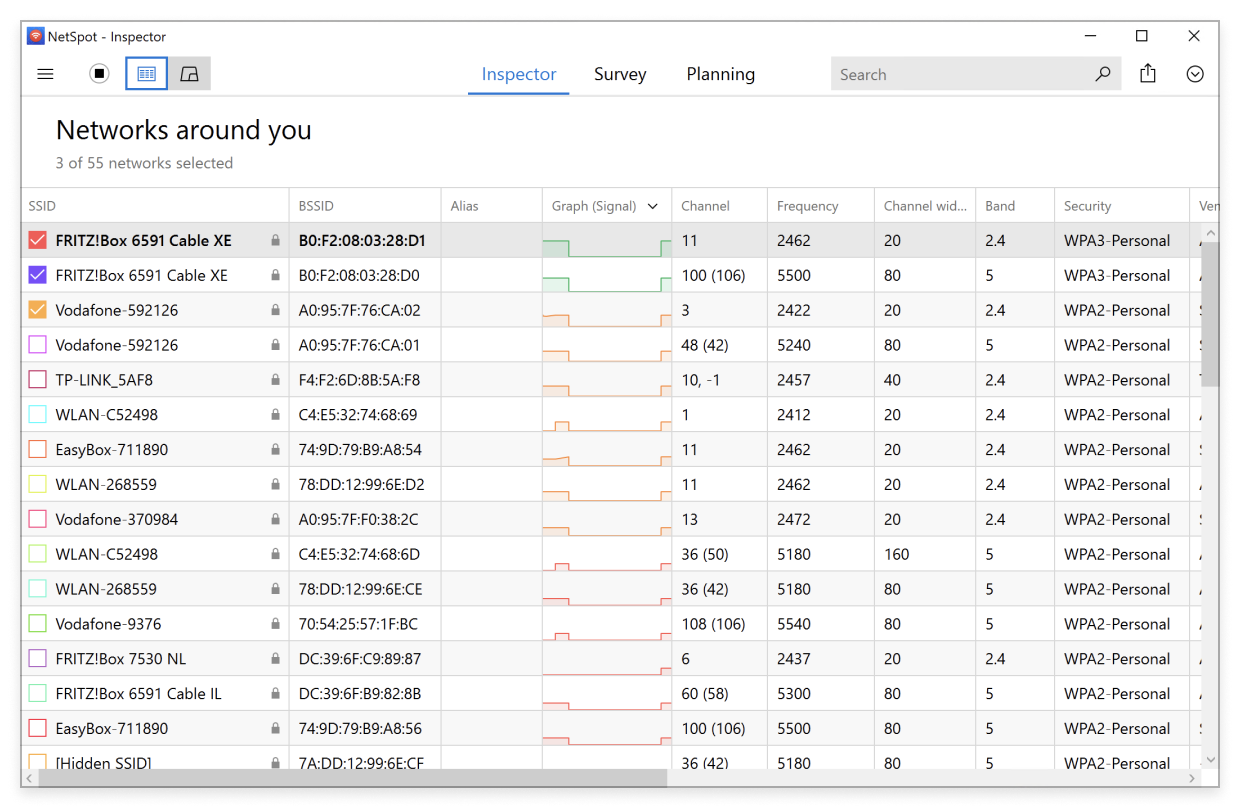Click BSSID 78:DD:12:99:6E:CE
Viewport: 1240px width, 808px height.
[360, 589]
